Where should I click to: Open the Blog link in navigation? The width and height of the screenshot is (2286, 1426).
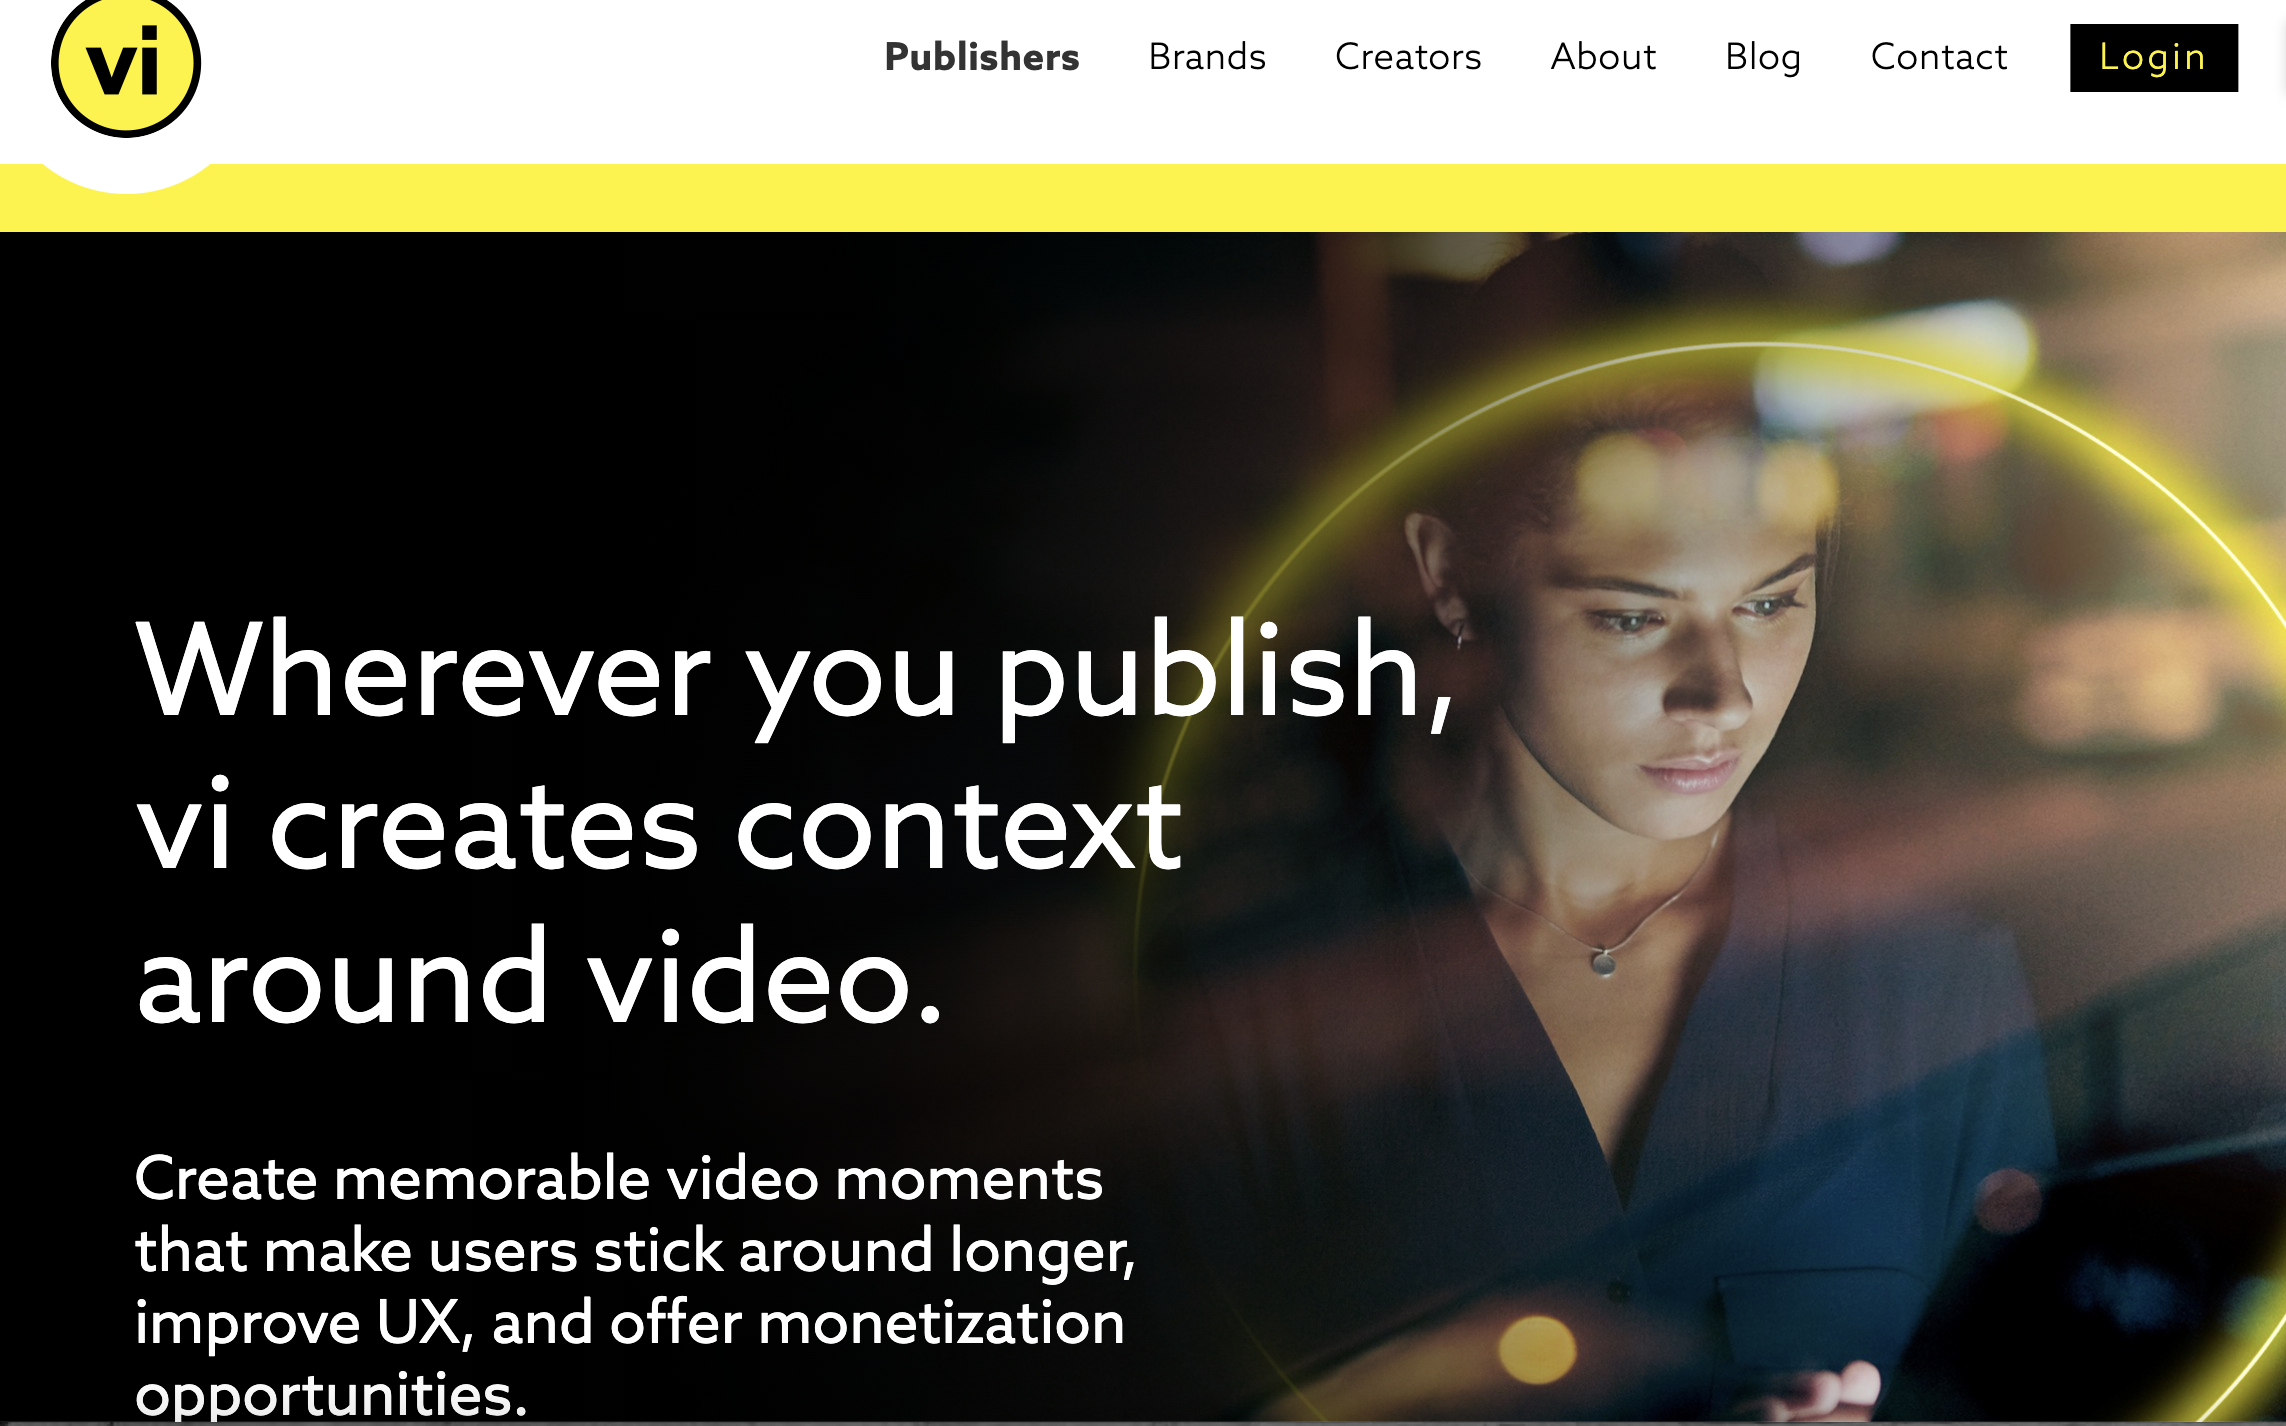[1763, 57]
